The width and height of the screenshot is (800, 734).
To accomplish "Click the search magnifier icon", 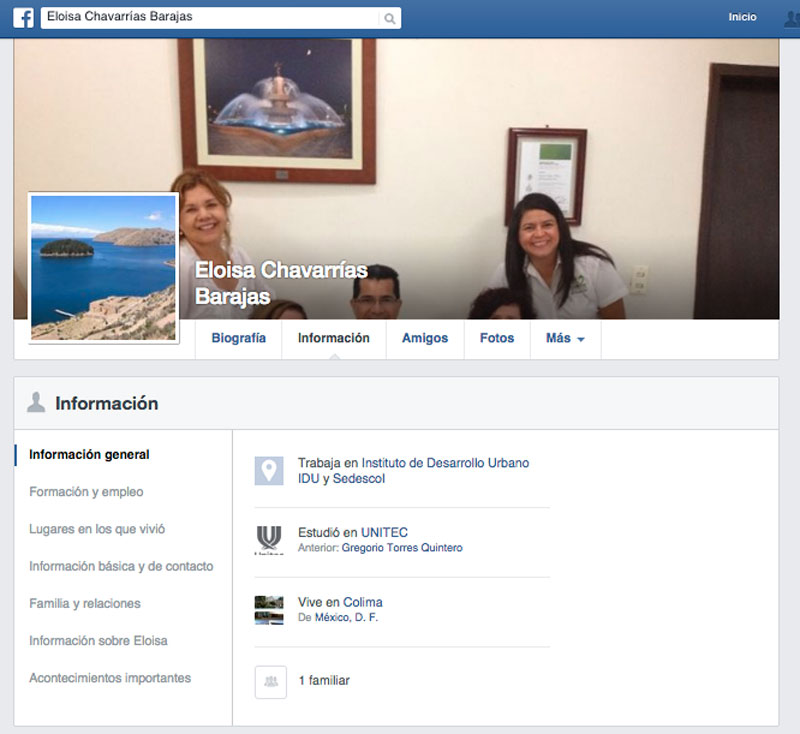I will (390, 19).
